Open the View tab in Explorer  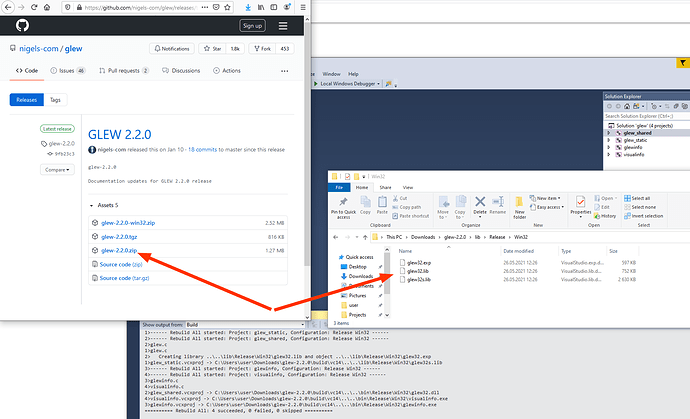pos(408,187)
